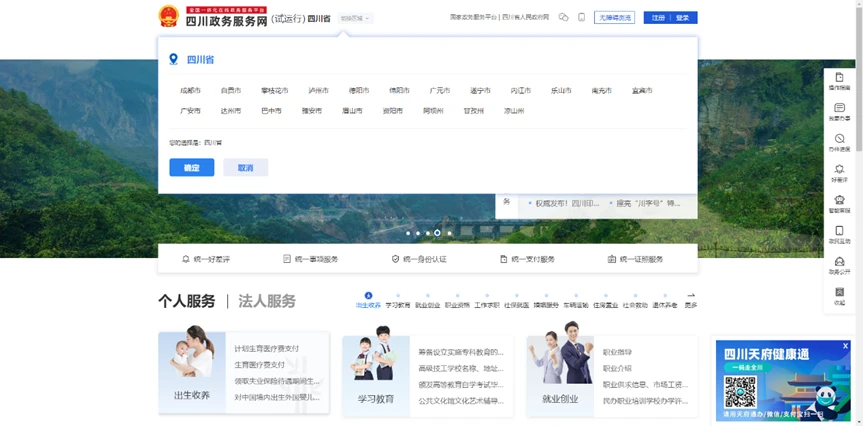Image resolution: width=863 pixels, height=426 pixels.
Task: Switch to the 法人服务 tab
Action: 267,301
